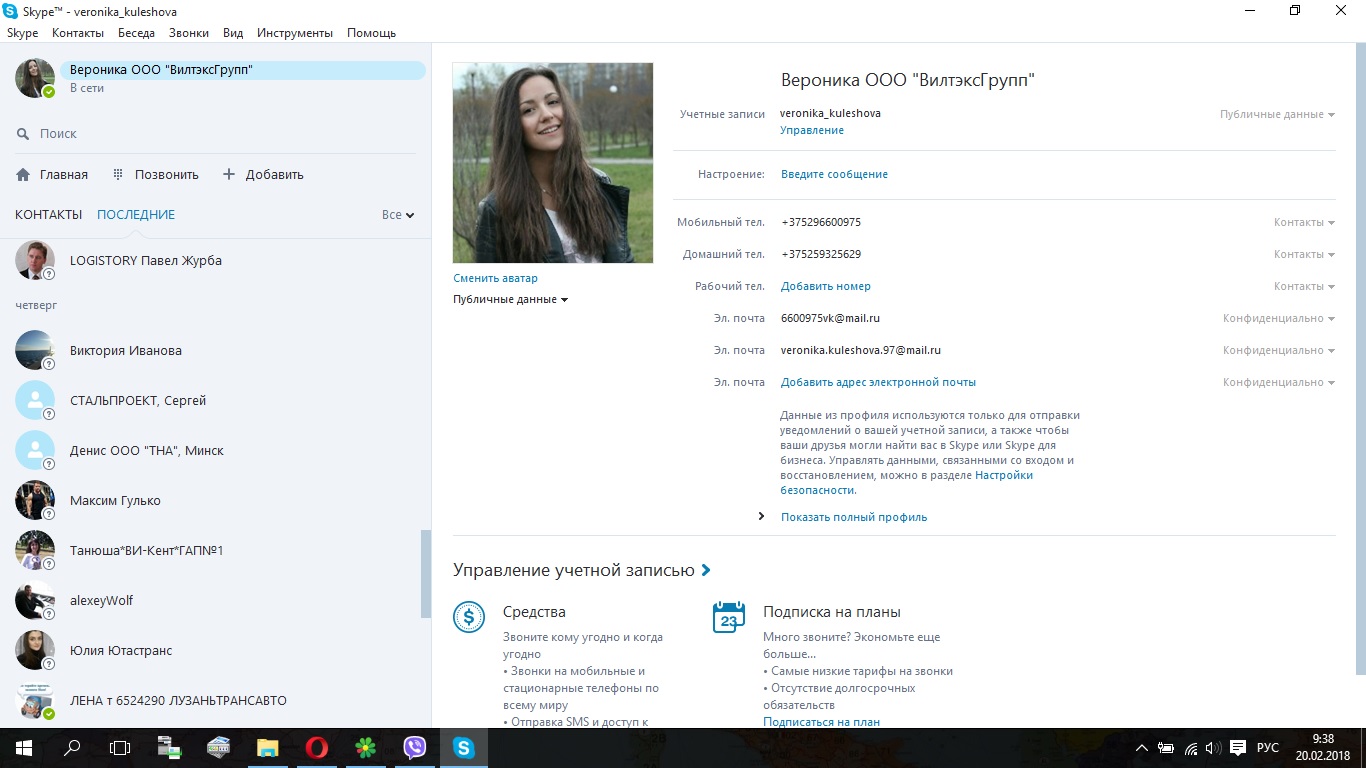The width and height of the screenshot is (1366, 768).
Task: Open the dial pad Позвонить icon
Action: pos(117,174)
